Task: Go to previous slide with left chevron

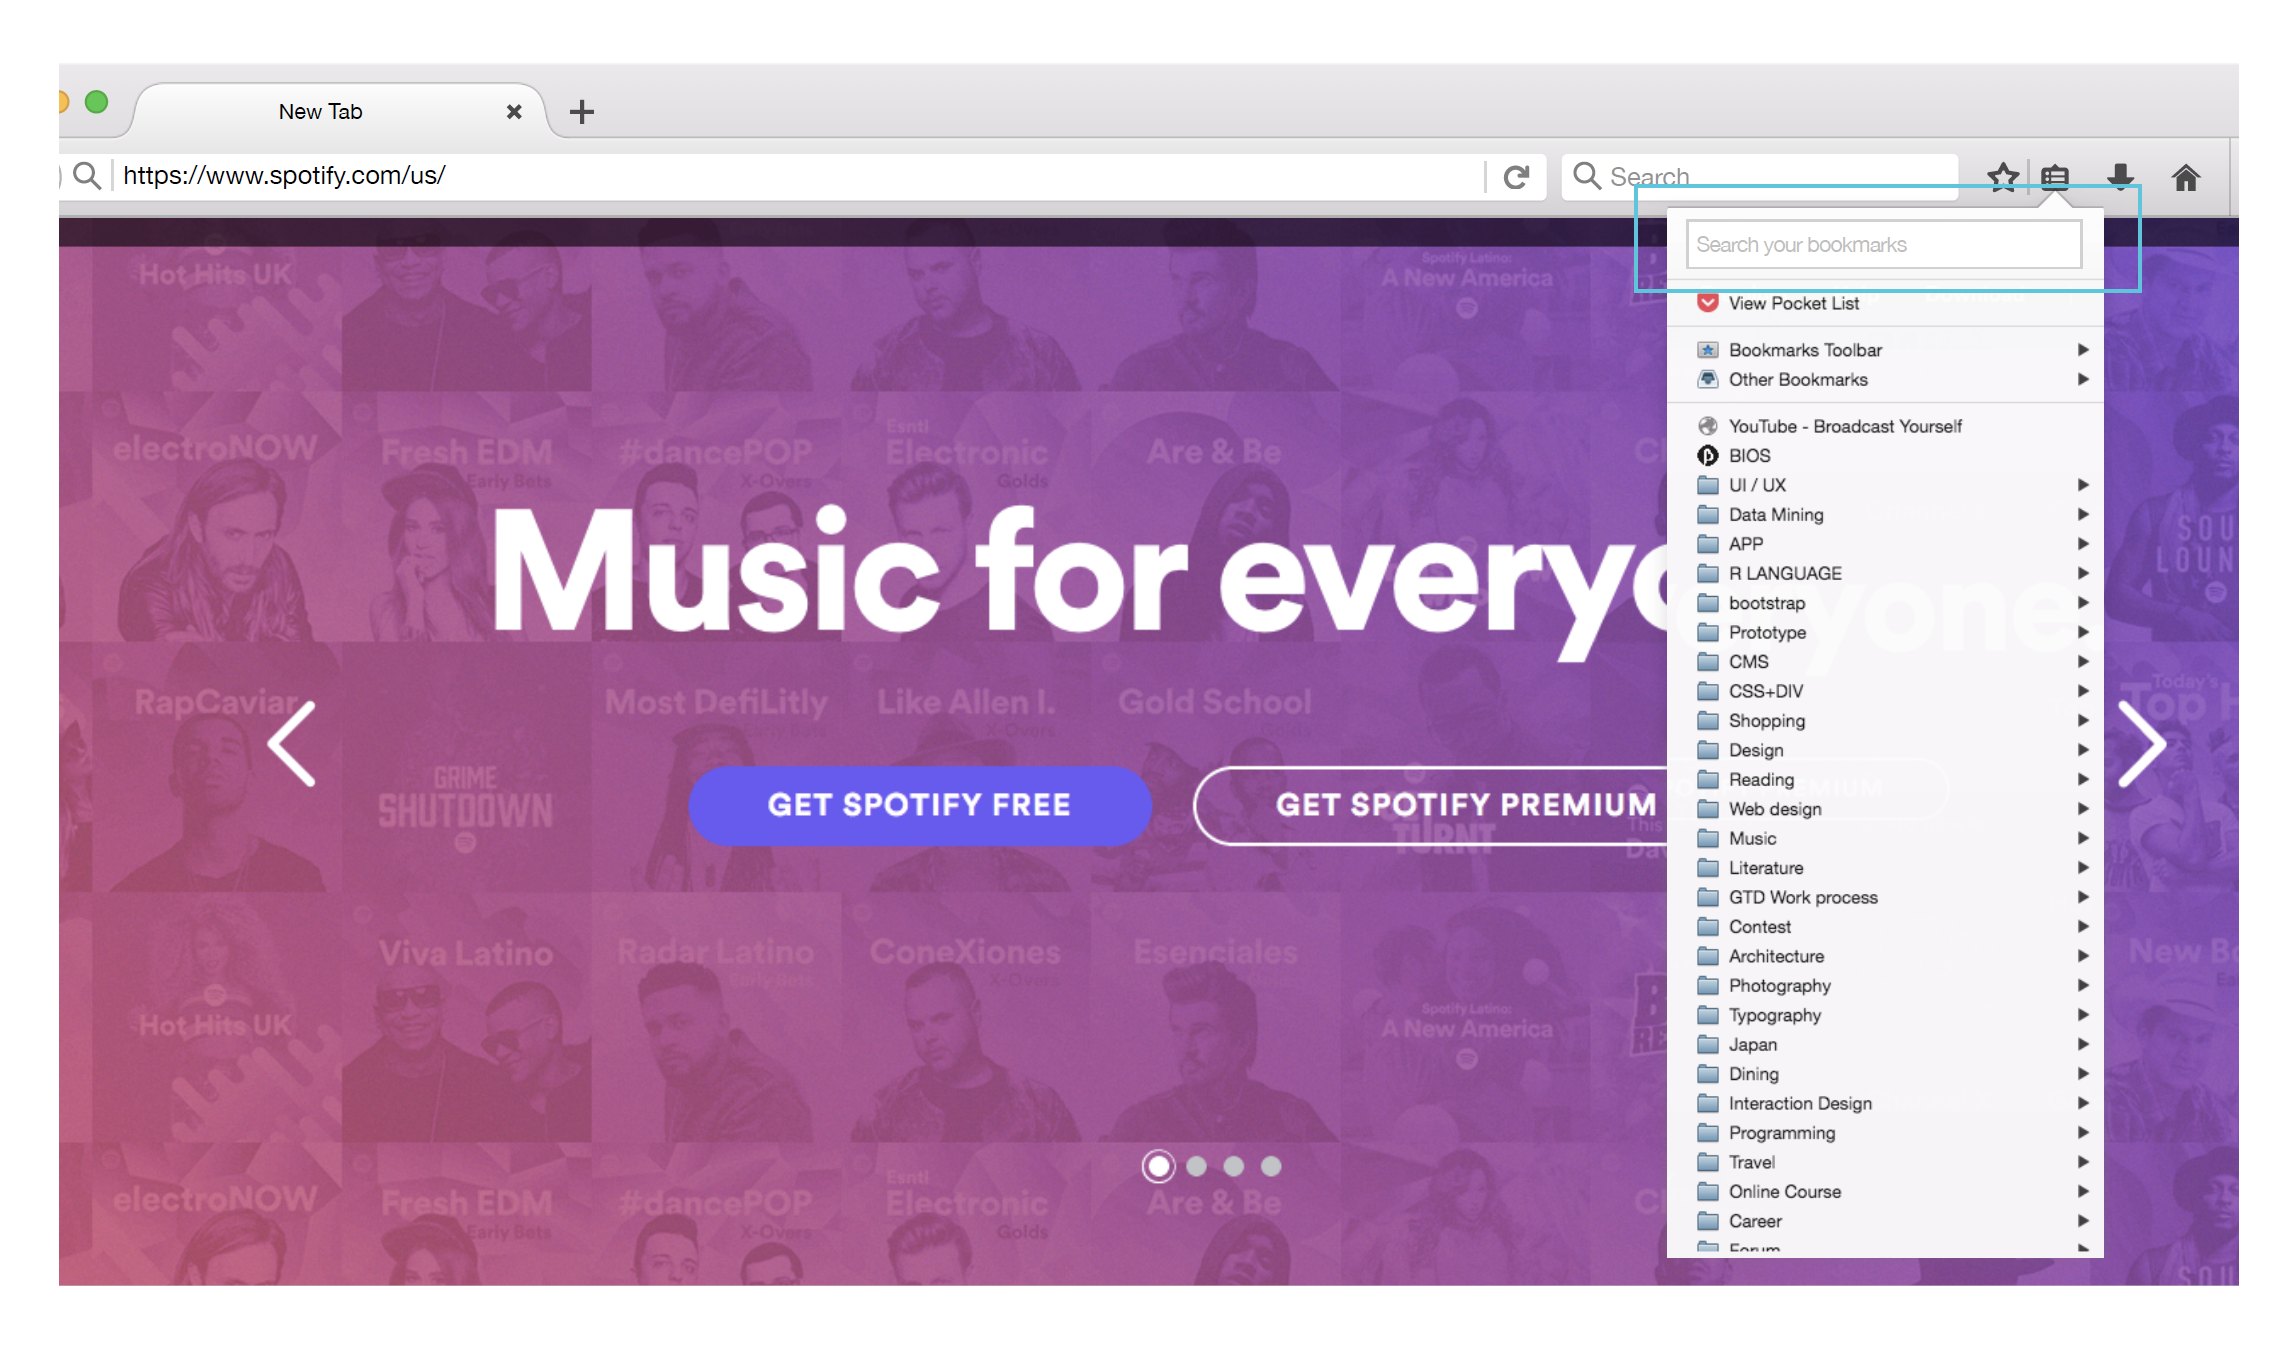Action: 292,744
